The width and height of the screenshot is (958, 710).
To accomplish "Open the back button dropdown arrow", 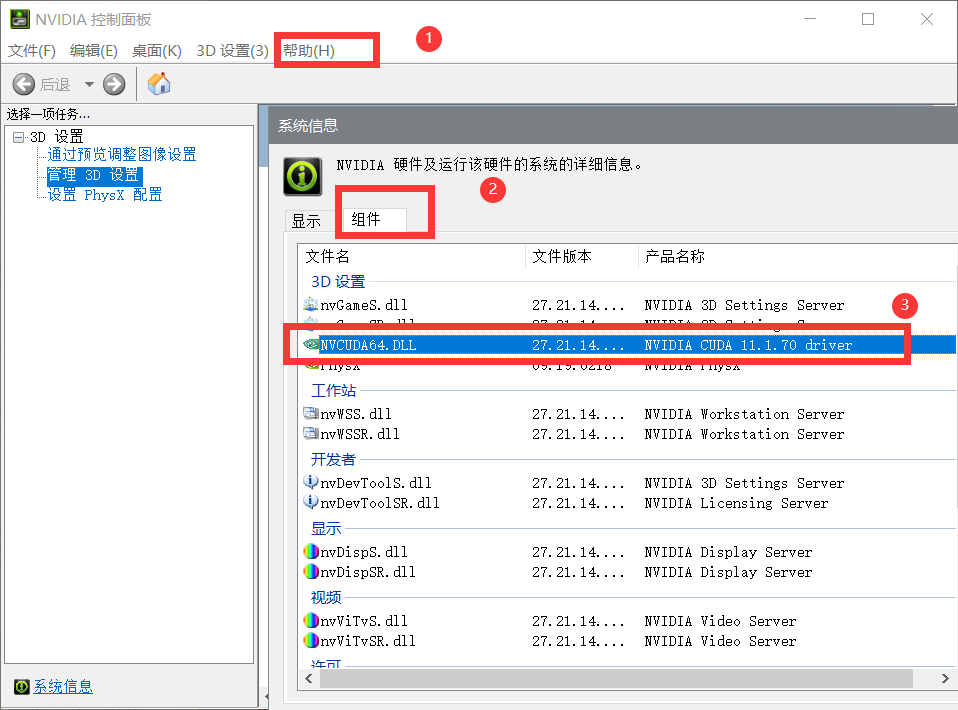I will [x=90, y=84].
